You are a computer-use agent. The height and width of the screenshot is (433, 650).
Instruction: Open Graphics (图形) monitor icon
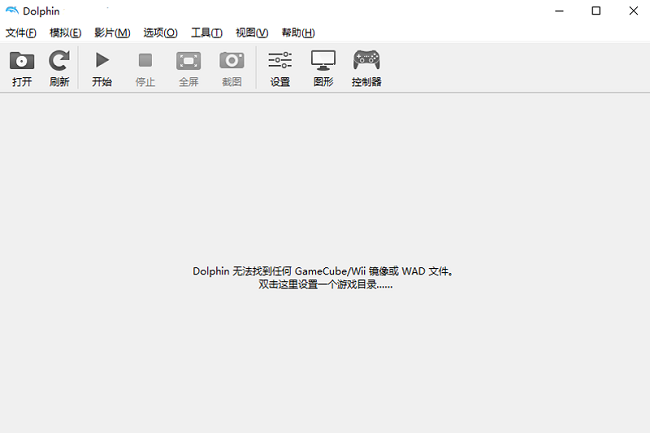point(323,62)
